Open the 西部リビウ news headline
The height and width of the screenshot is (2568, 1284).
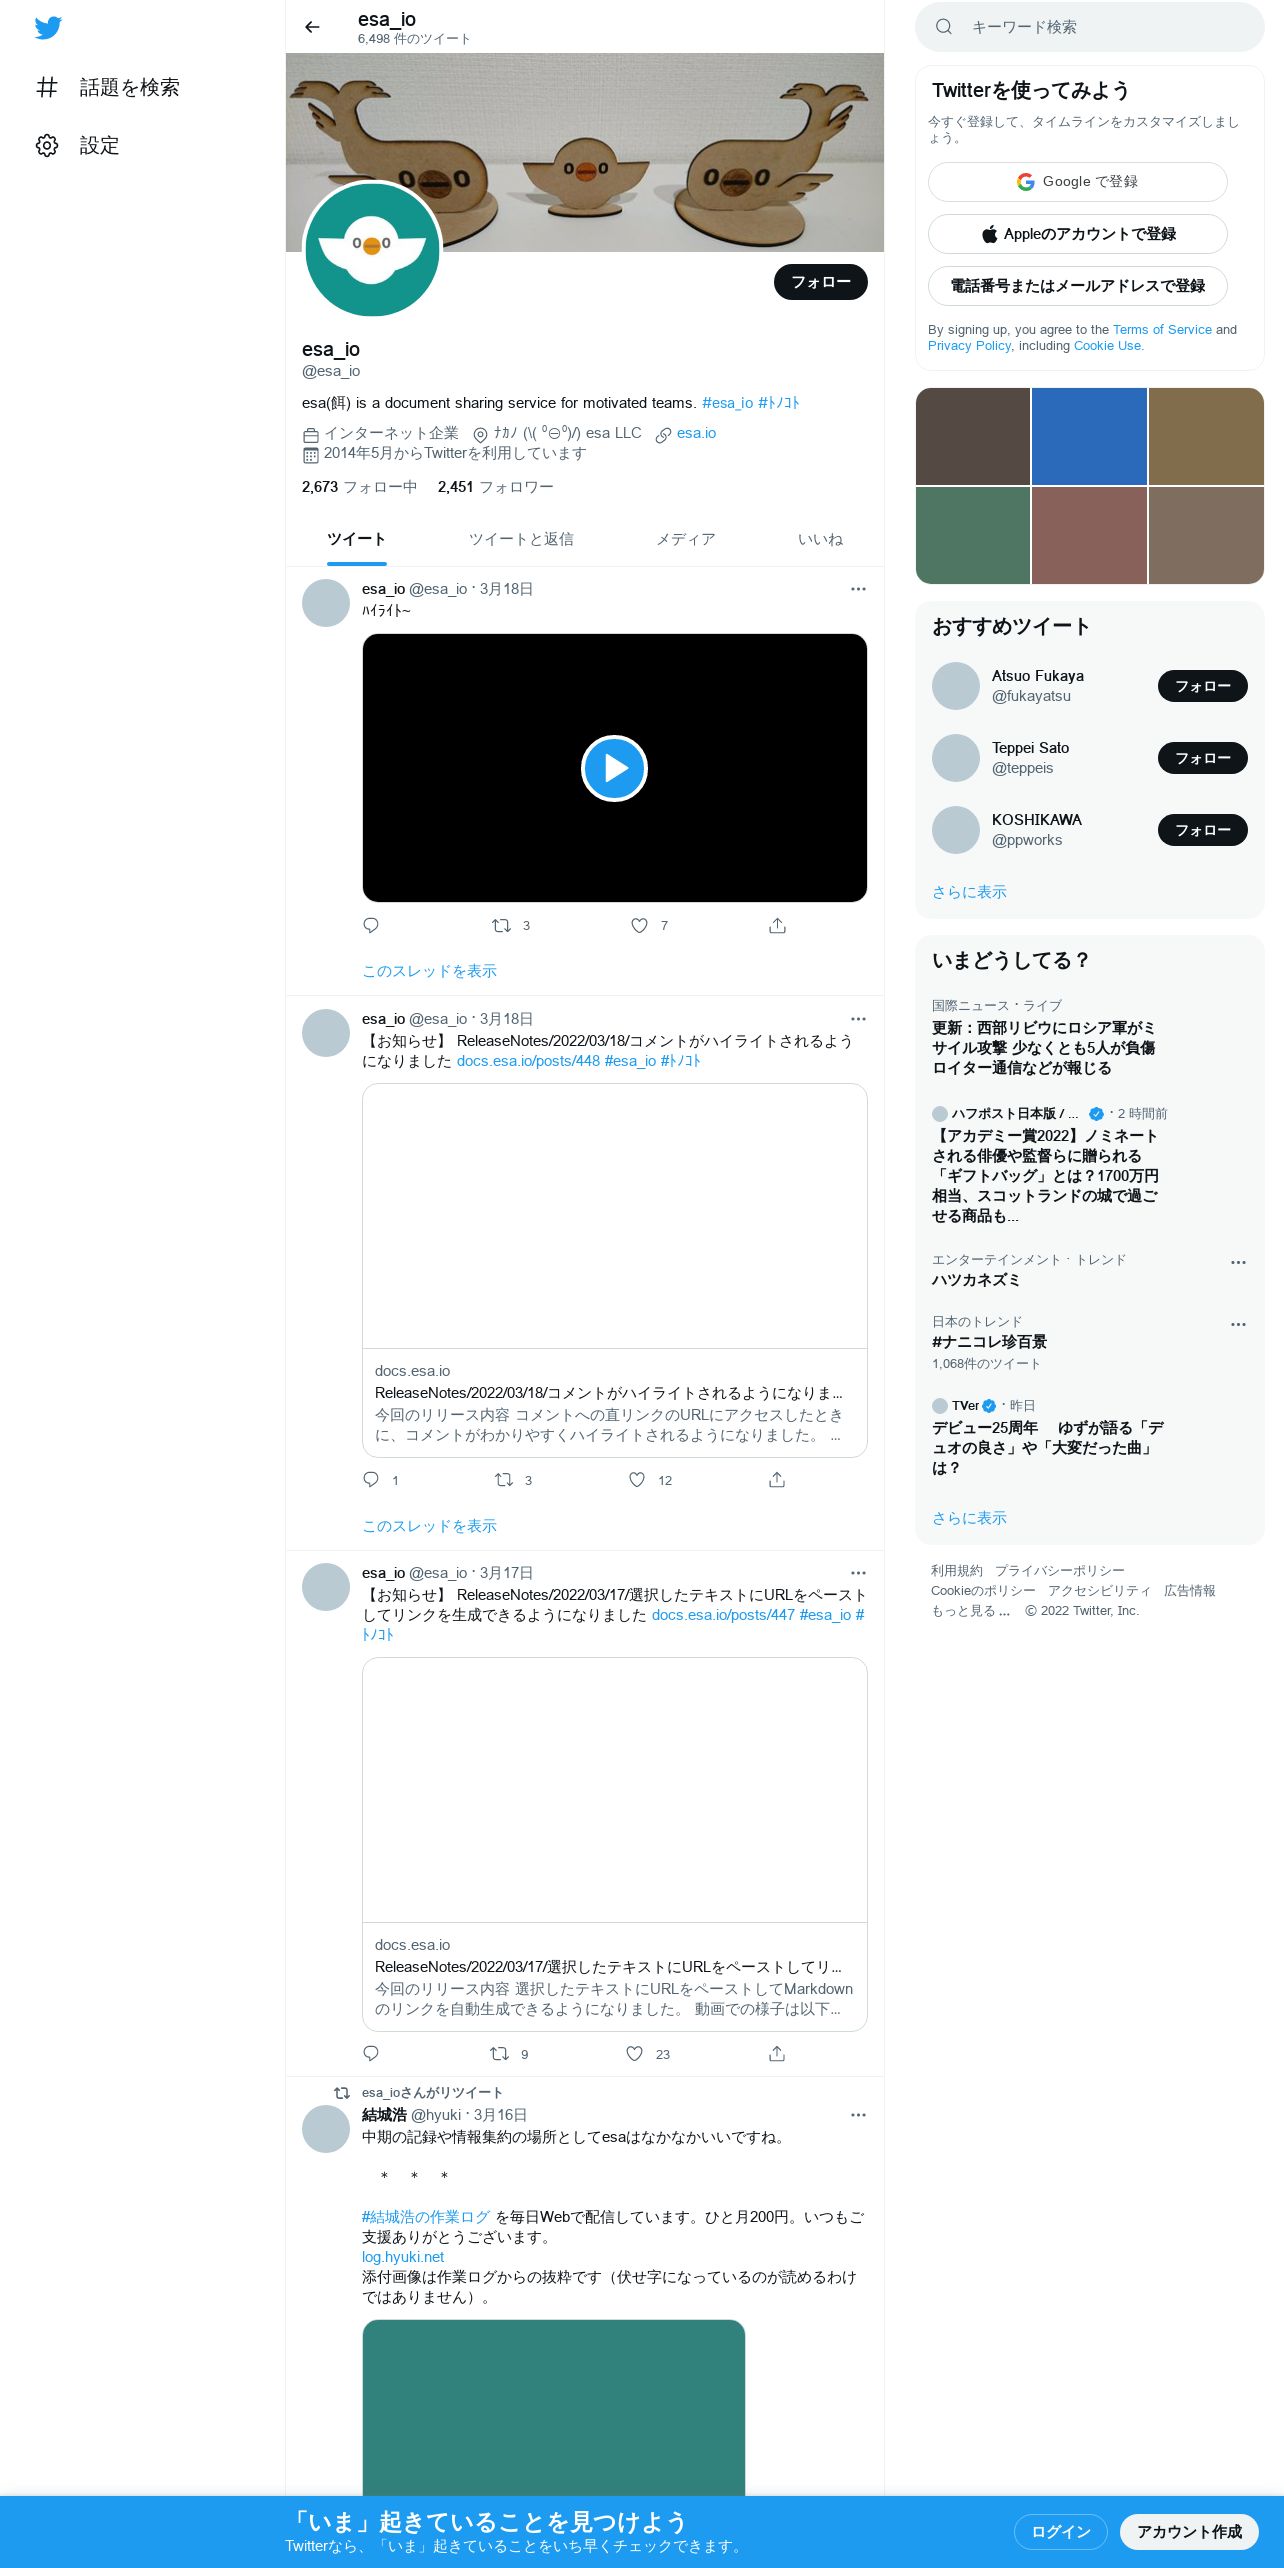point(1043,1048)
